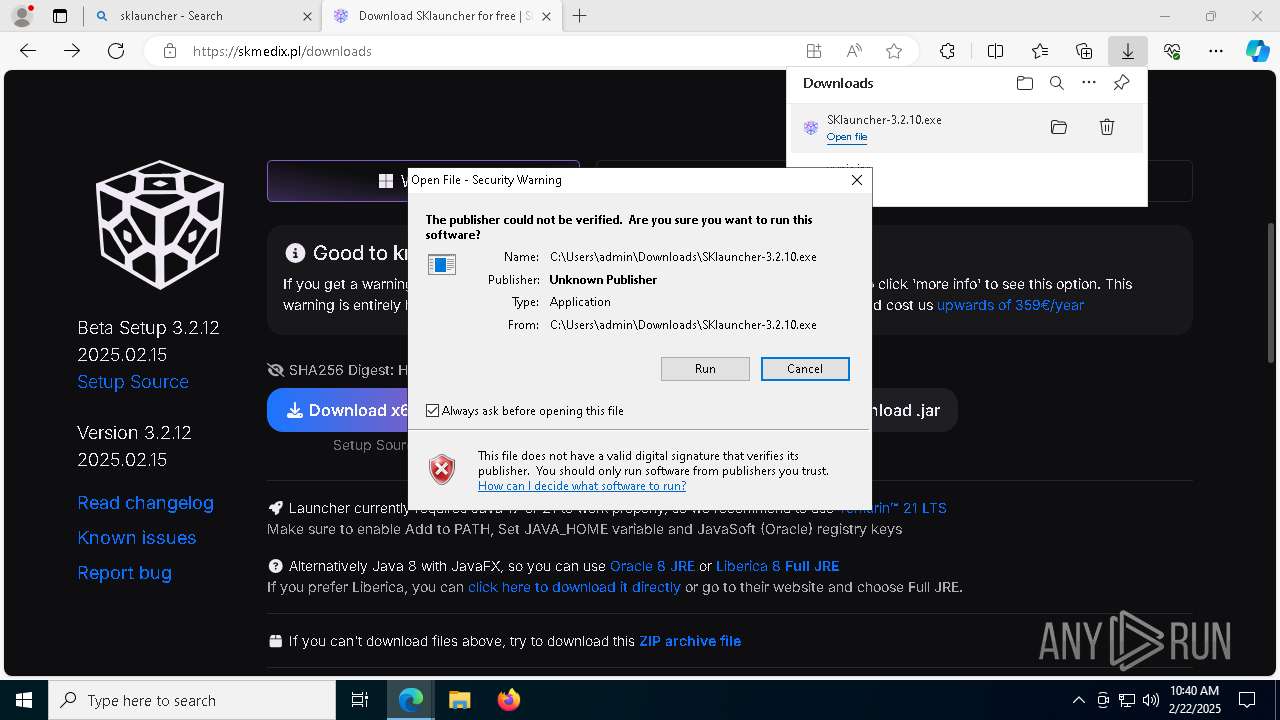Click the blue Download x64 button
The height and width of the screenshot is (720, 1280).
tap(338, 411)
